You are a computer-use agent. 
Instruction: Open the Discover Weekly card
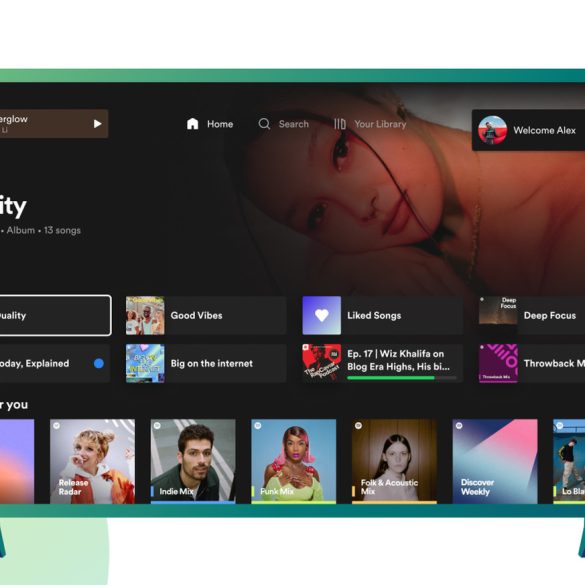click(x=495, y=462)
